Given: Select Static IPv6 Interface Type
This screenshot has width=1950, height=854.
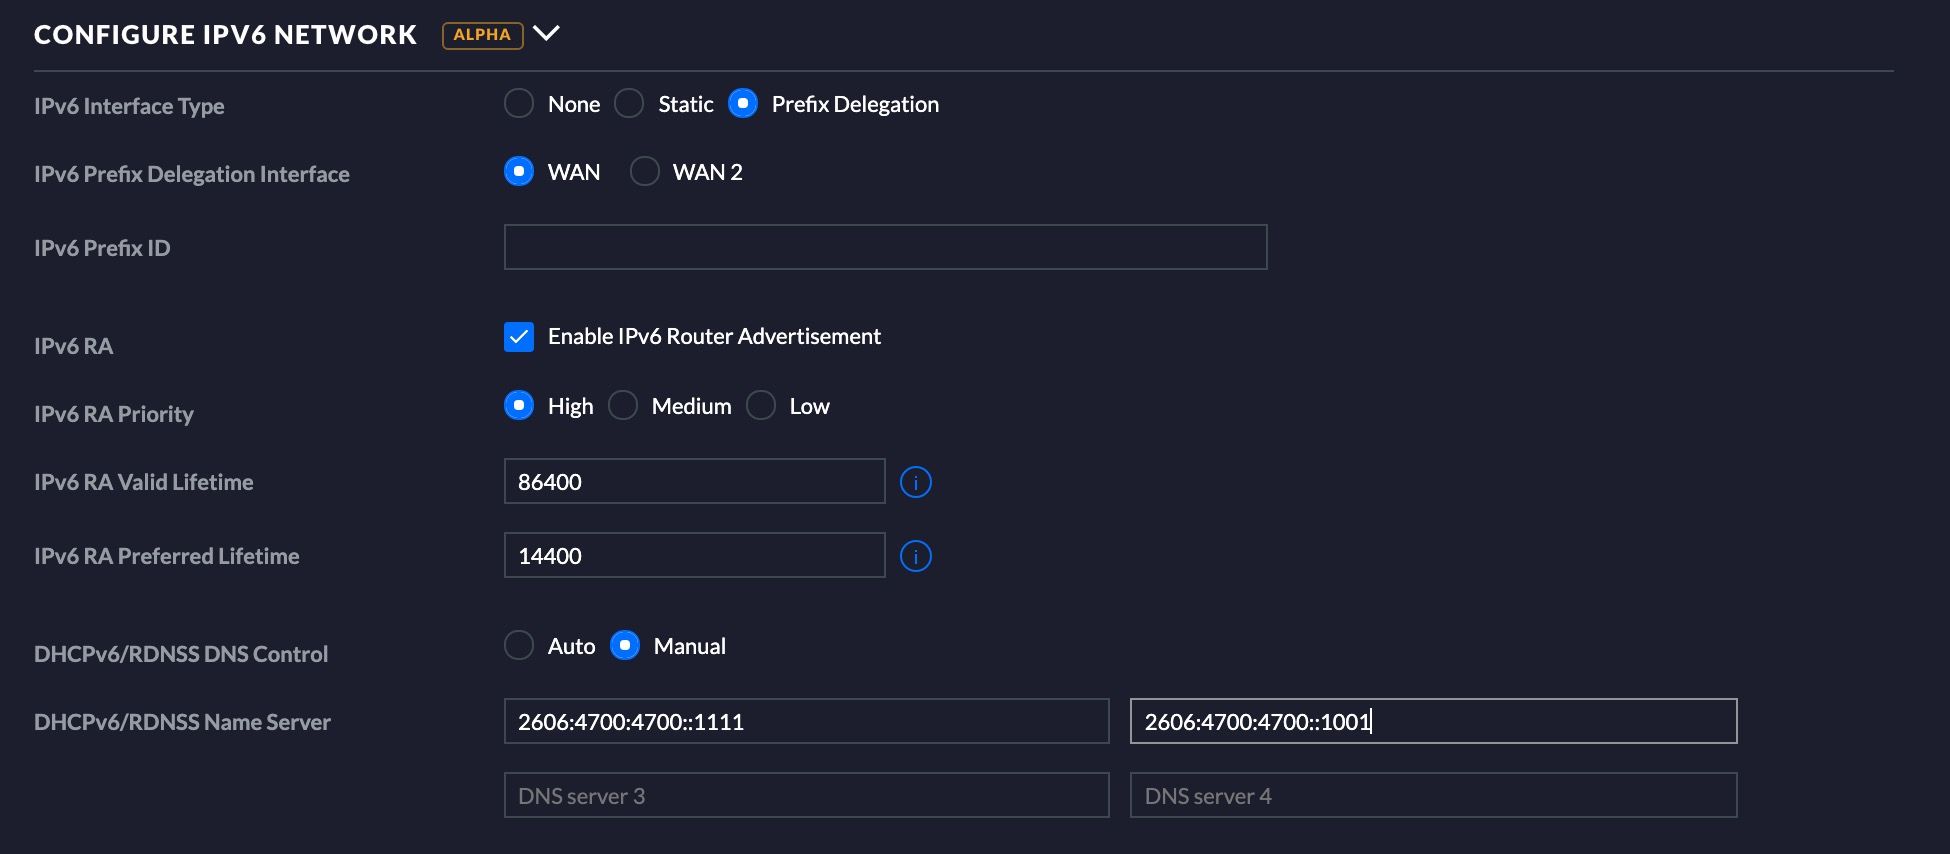Looking at the screenshot, I should pyautogui.click(x=629, y=104).
